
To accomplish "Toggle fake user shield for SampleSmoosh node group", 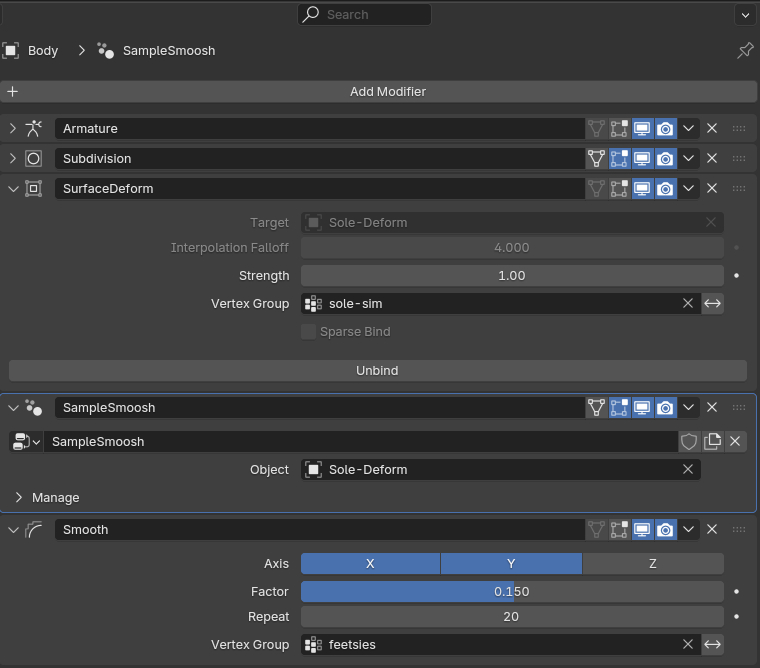I will click(x=689, y=441).
